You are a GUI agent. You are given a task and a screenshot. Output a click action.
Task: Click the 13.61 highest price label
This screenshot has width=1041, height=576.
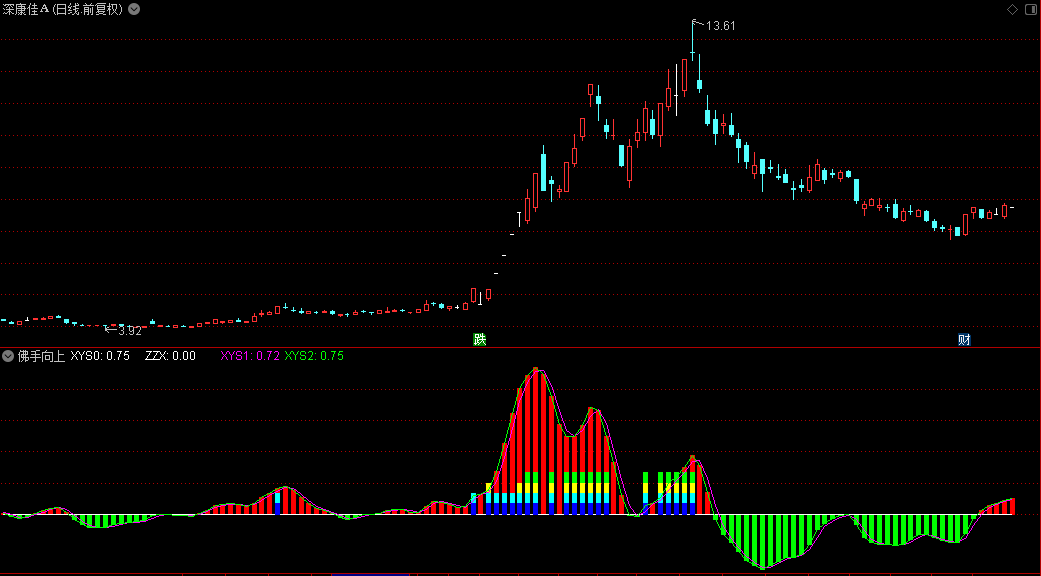[720, 26]
